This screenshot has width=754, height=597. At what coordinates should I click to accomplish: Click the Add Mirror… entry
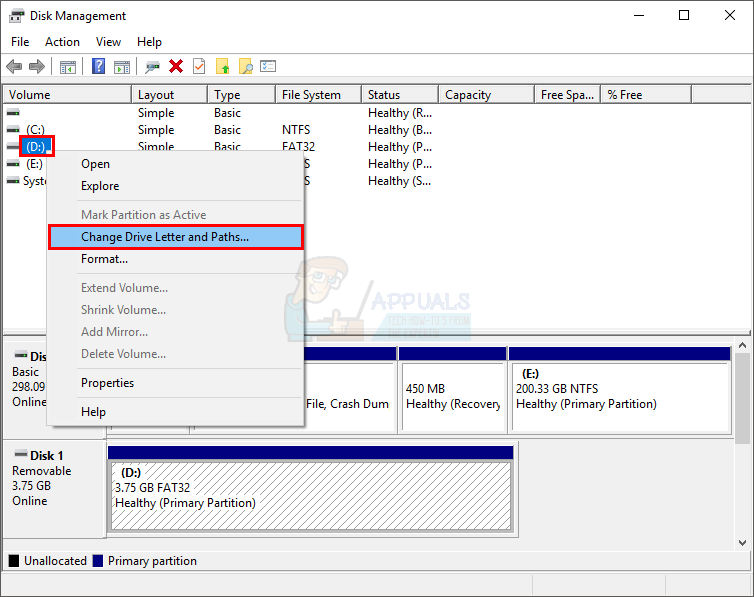coord(176,332)
